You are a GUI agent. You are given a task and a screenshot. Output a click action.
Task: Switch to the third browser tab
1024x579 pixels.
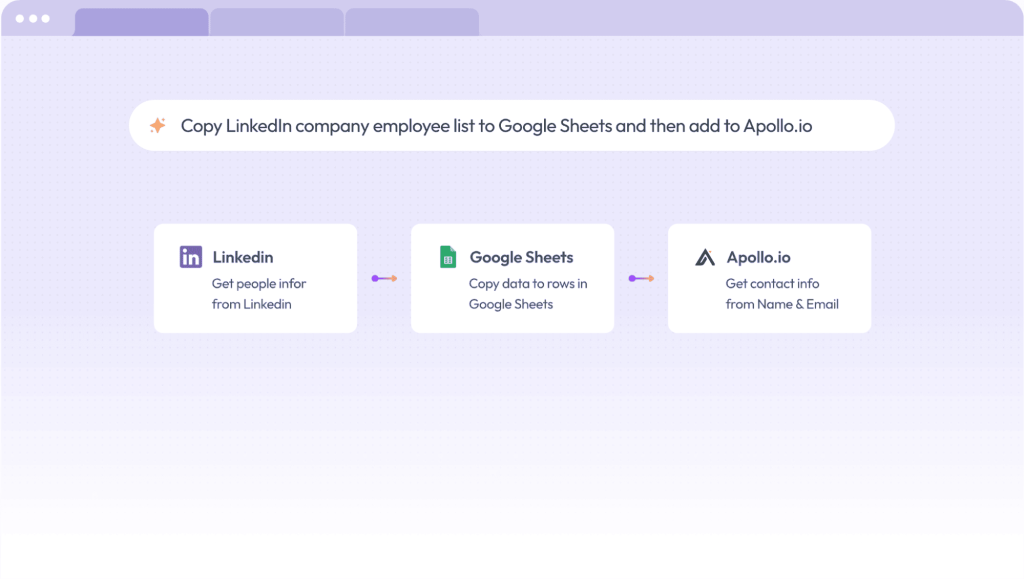[x=412, y=22]
